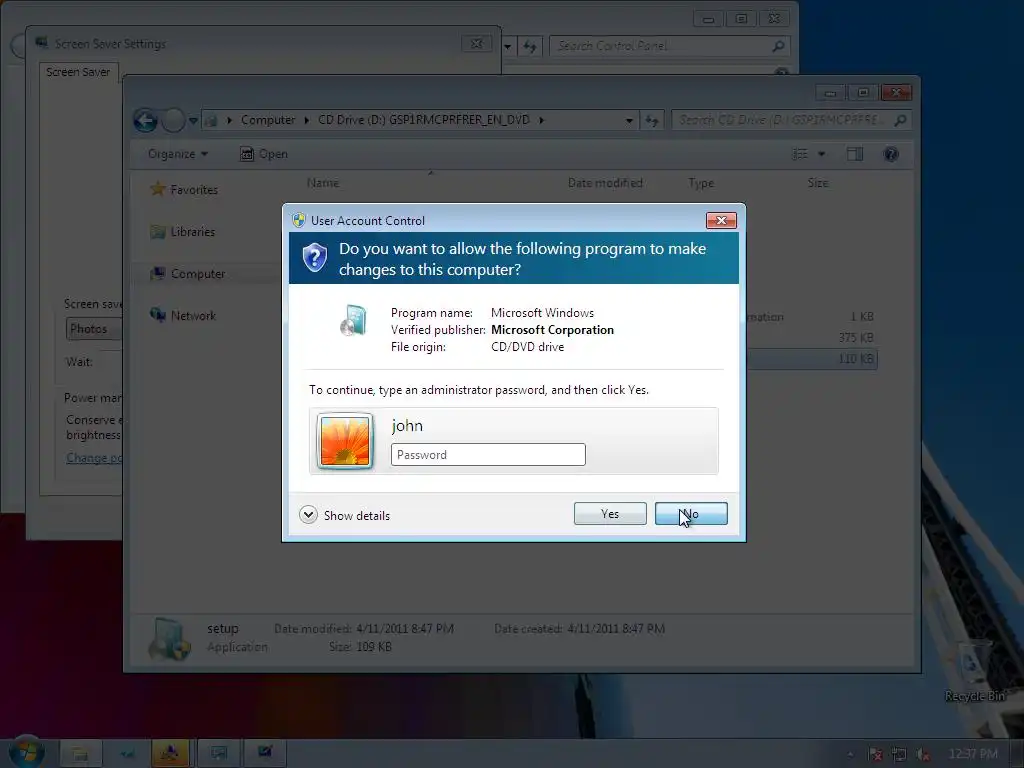Click No in User Account Control dialog
1024x768 pixels.
point(691,514)
